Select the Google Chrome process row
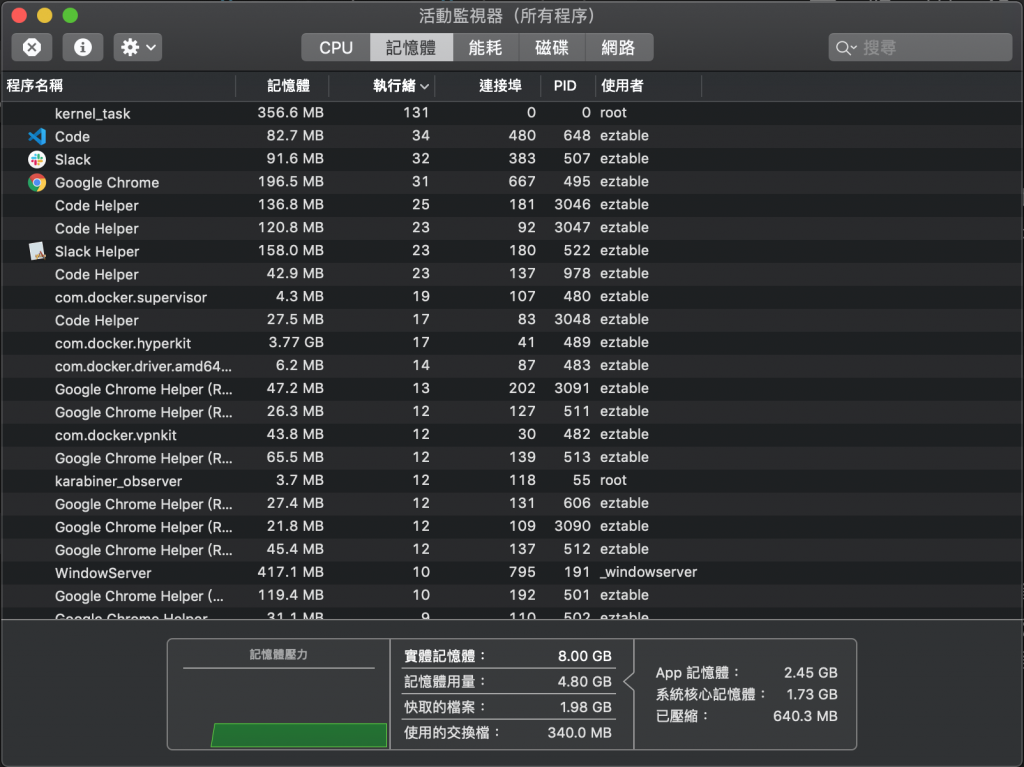This screenshot has height=767, width=1024. click(x=512, y=182)
